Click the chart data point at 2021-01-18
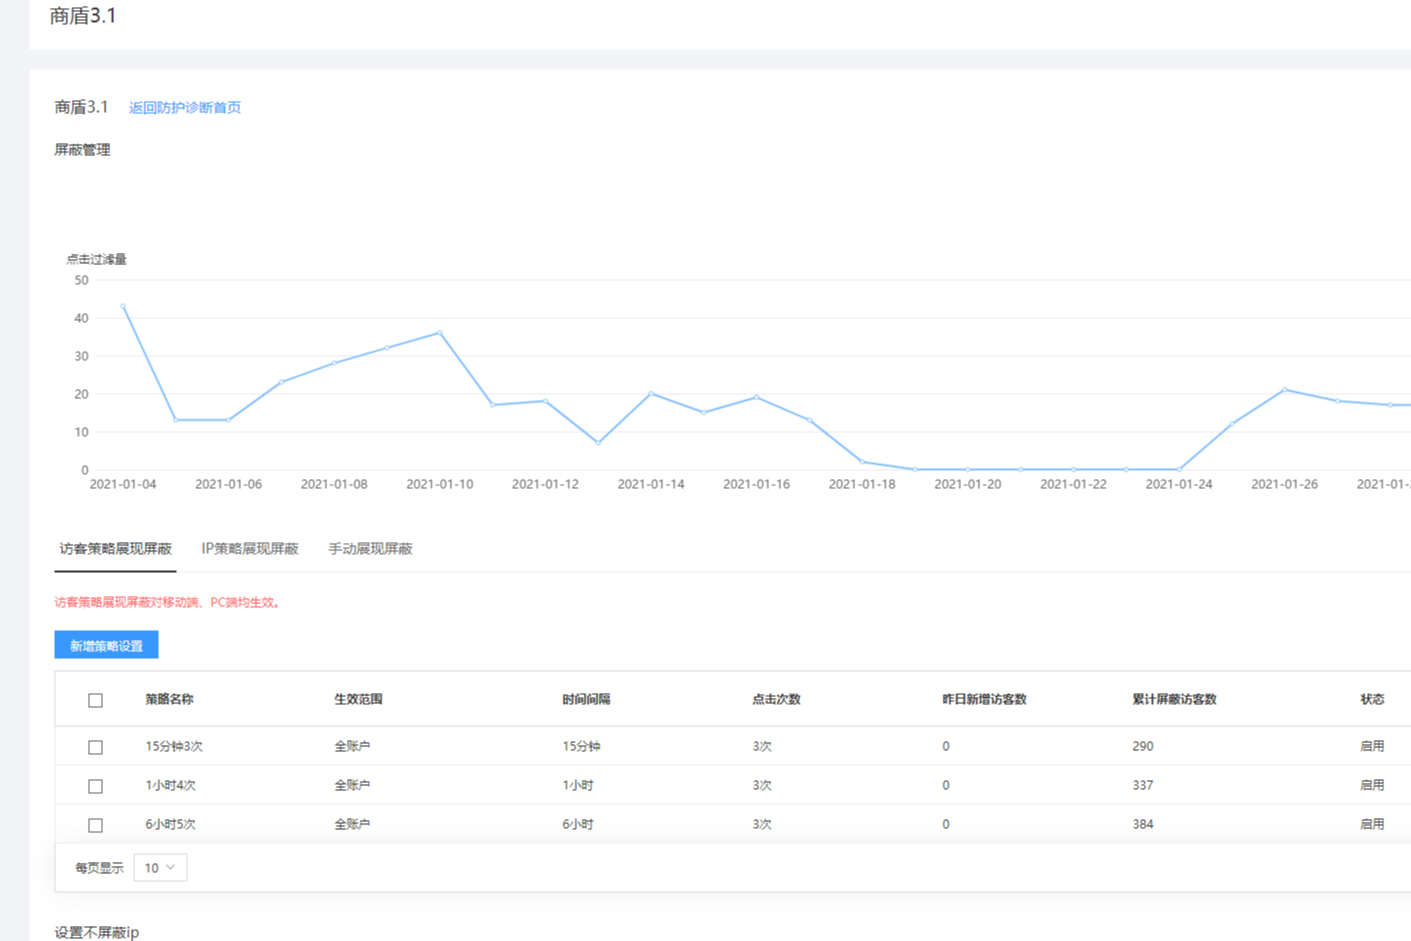Screen dimensions: 1411x941 tap(862, 462)
